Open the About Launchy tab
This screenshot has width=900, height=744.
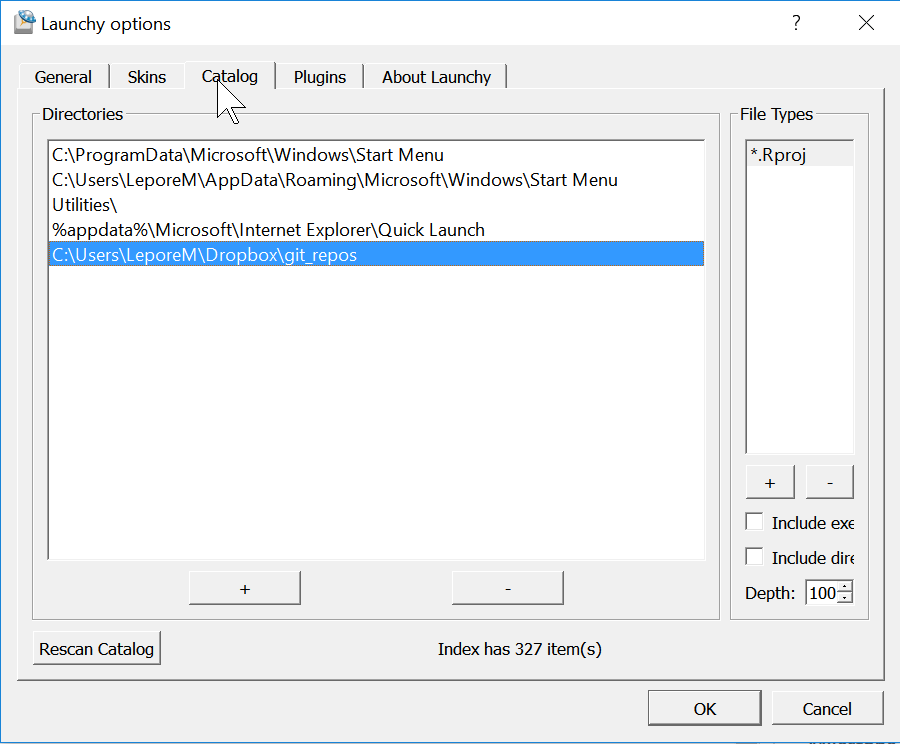436,76
